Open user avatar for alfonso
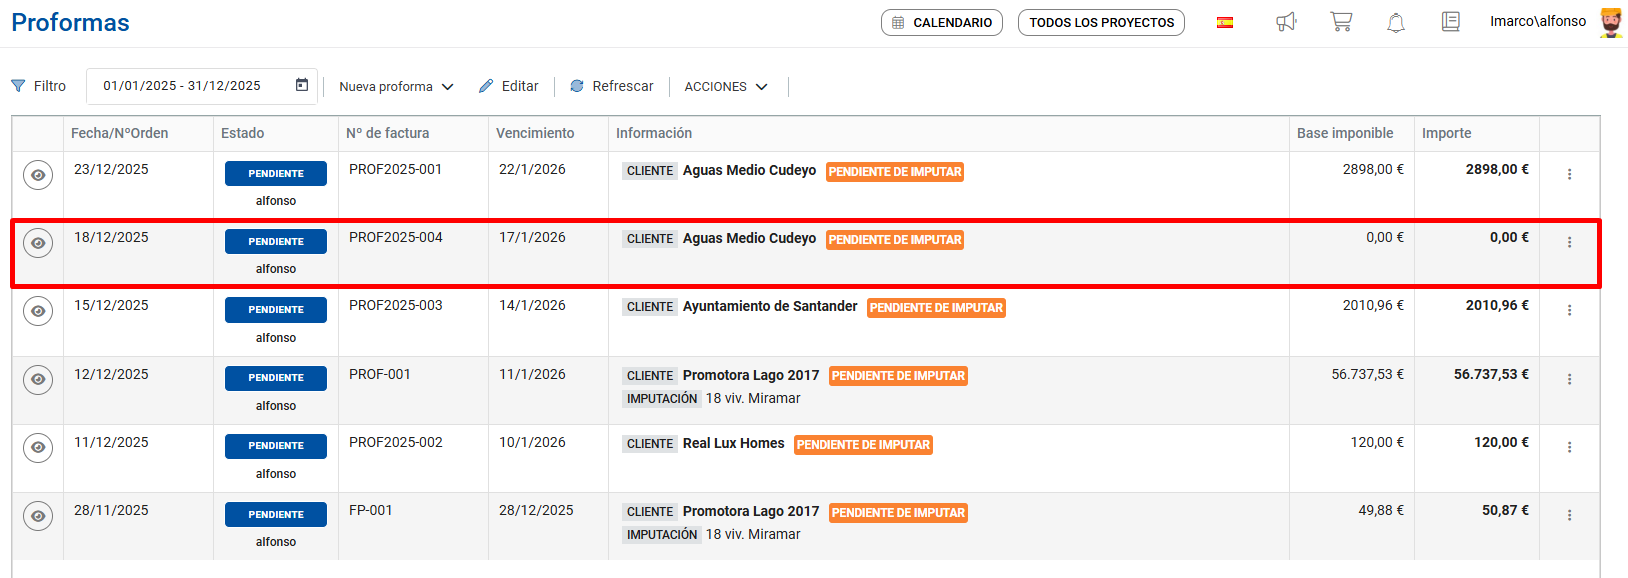The height and width of the screenshot is (578, 1628). click(1610, 22)
